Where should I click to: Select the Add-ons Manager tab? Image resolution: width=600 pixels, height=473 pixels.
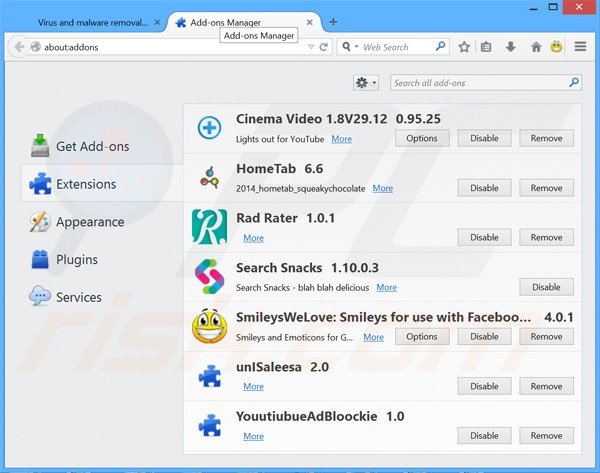[x=245, y=23]
